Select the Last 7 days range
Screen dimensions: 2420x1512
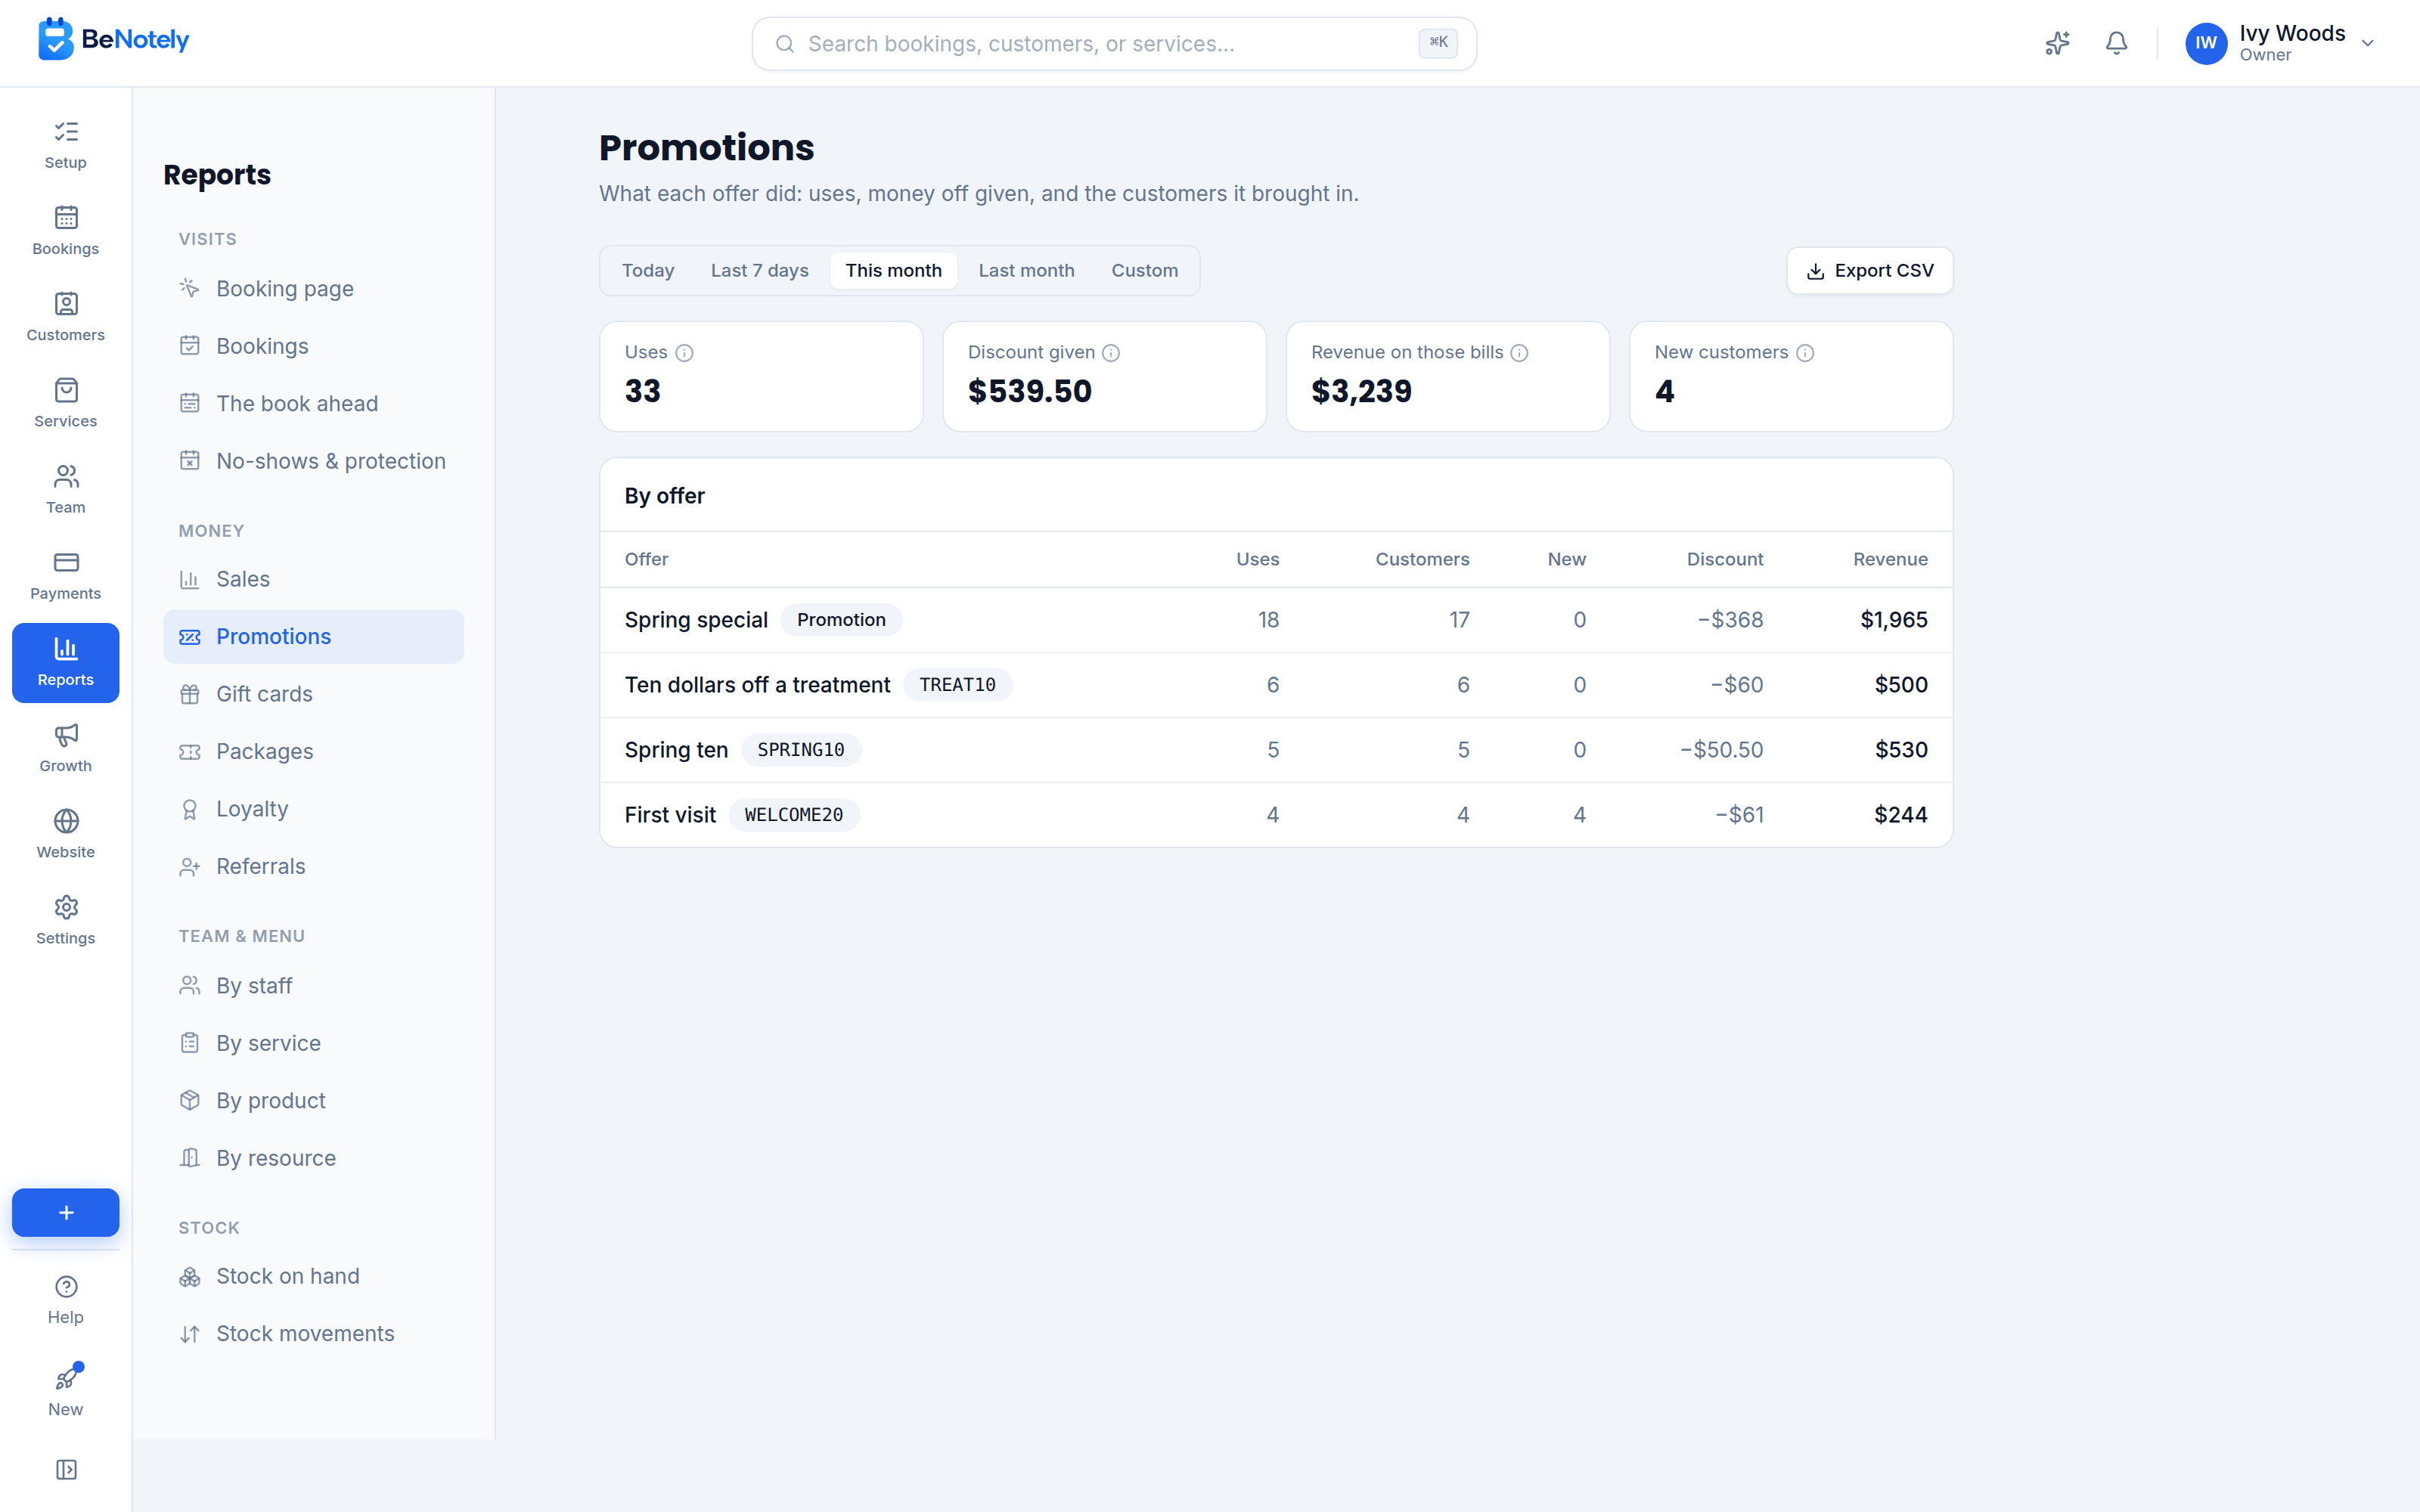point(760,271)
